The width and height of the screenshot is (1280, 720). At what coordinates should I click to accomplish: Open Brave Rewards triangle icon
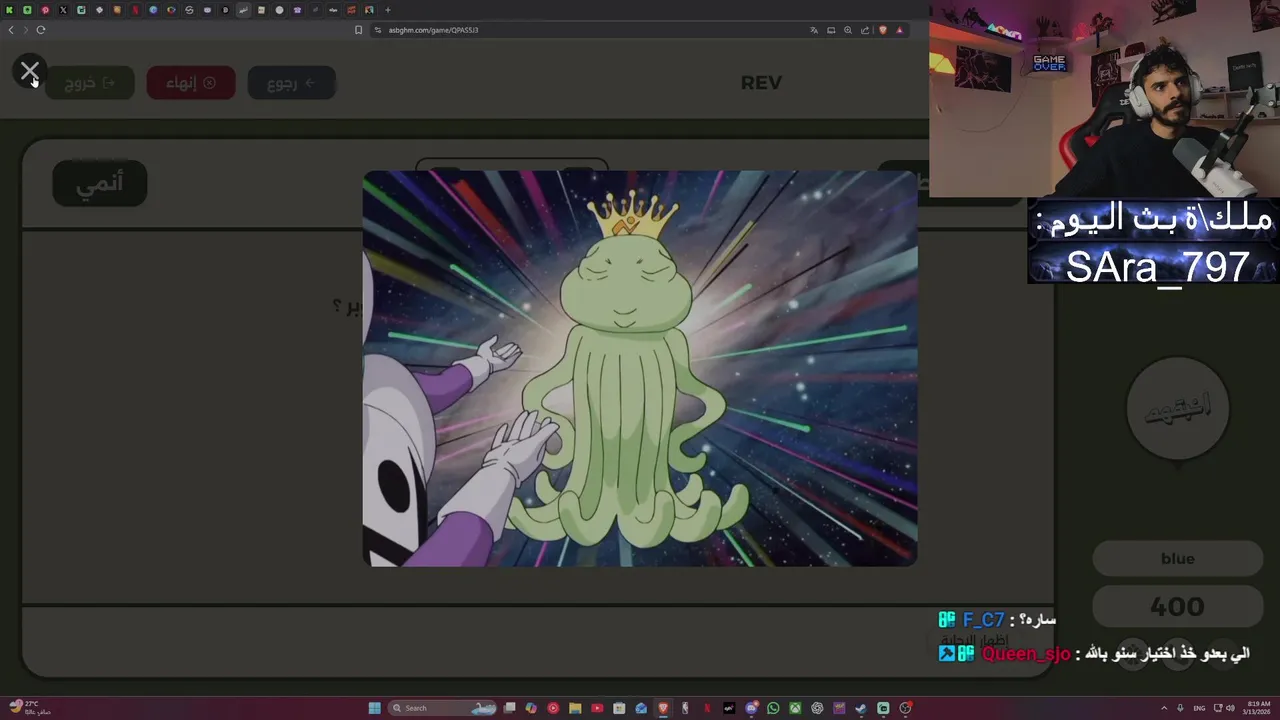pyautogui.click(x=900, y=30)
